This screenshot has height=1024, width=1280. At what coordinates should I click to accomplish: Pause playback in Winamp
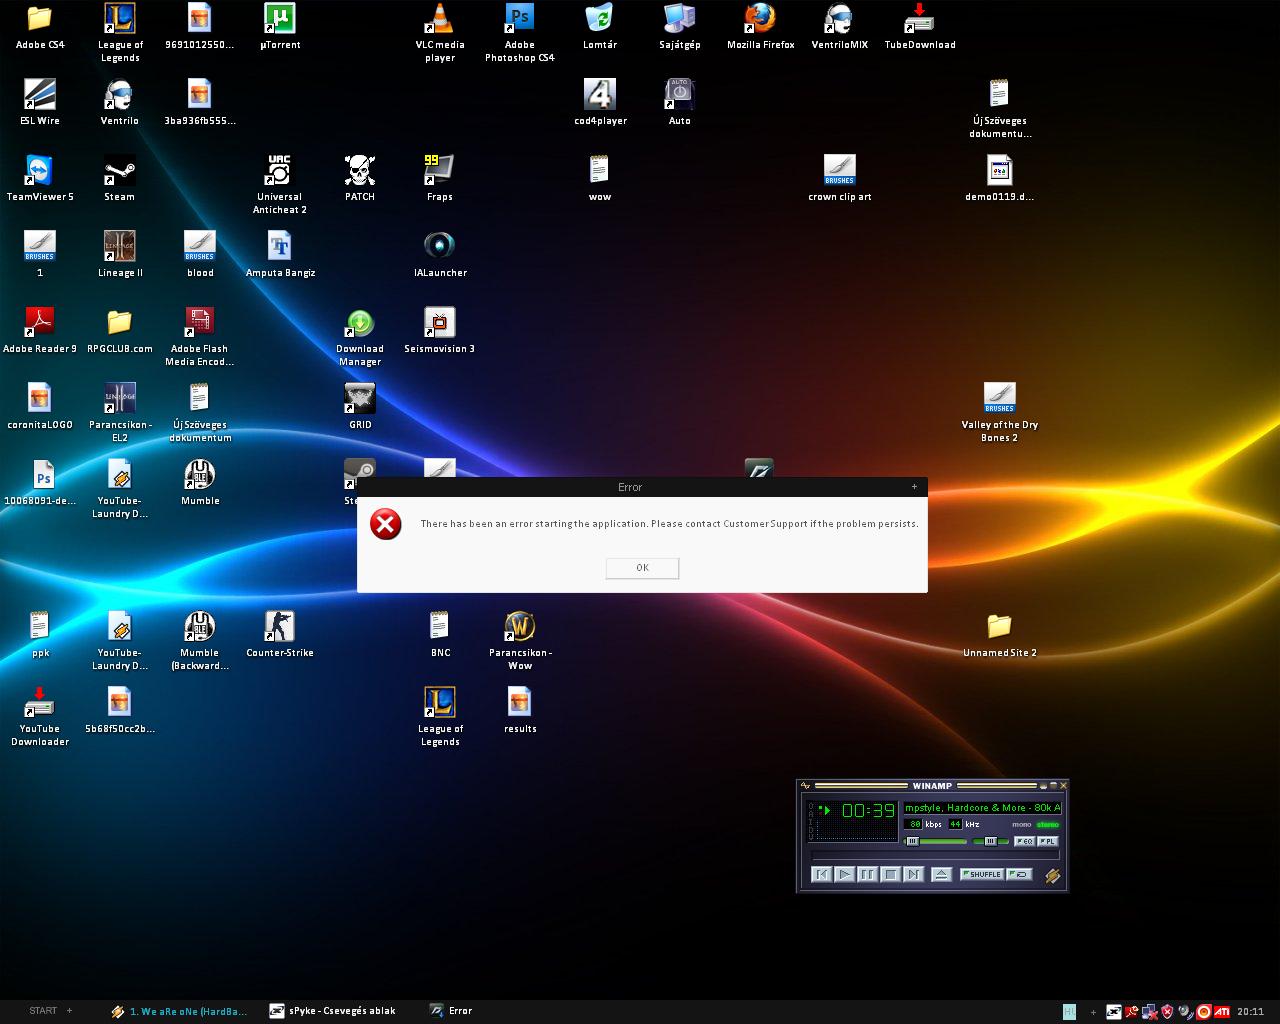867,874
